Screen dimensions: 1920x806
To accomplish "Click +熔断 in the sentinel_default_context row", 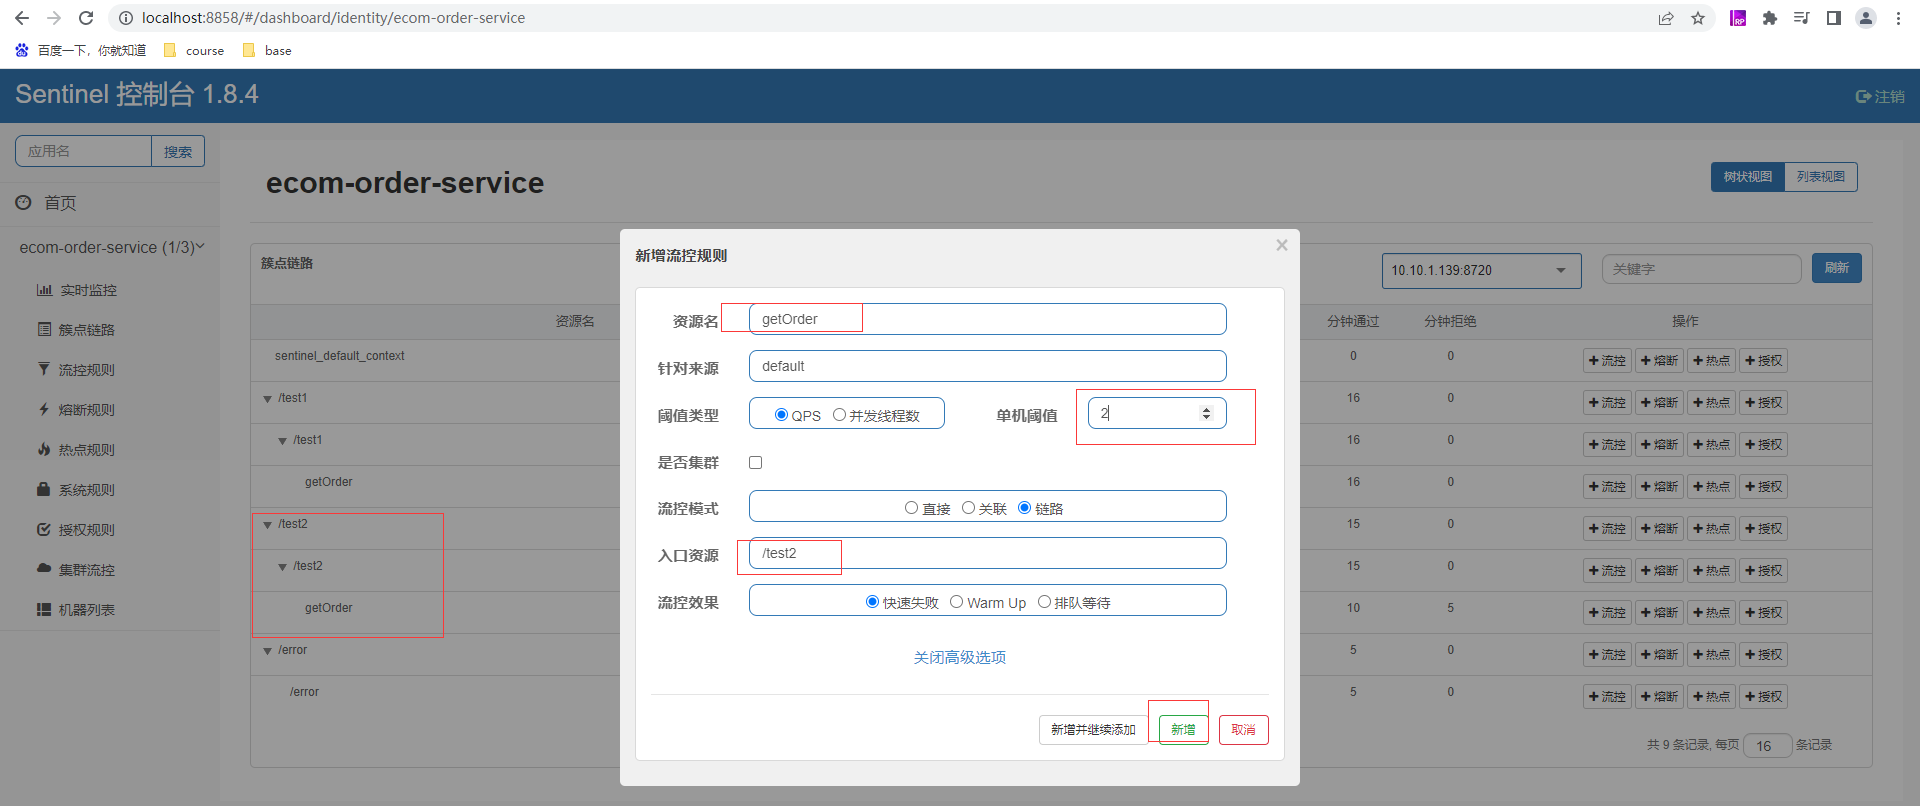I will click(1659, 361).
